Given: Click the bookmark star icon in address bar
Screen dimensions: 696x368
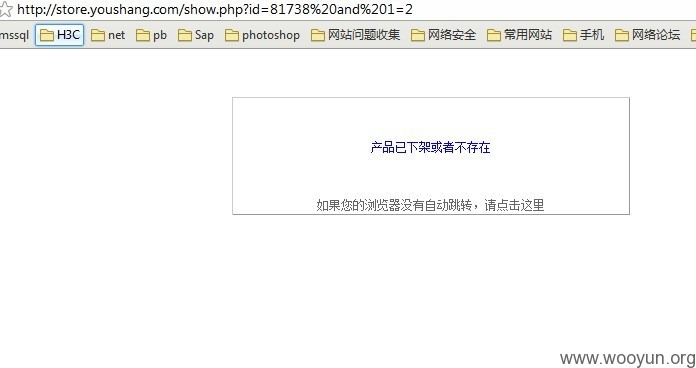Looking at the screenshot, I should (5, 9).
